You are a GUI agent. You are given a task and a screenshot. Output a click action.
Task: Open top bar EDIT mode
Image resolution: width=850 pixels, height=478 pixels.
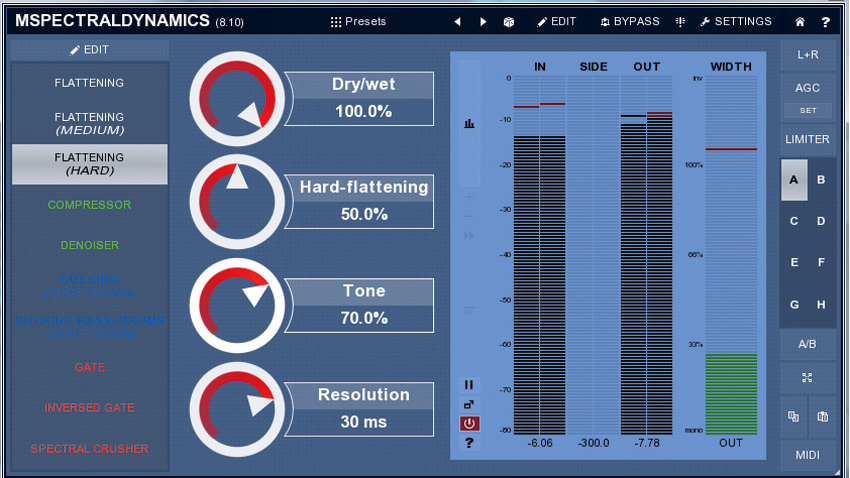click(556, 22)
